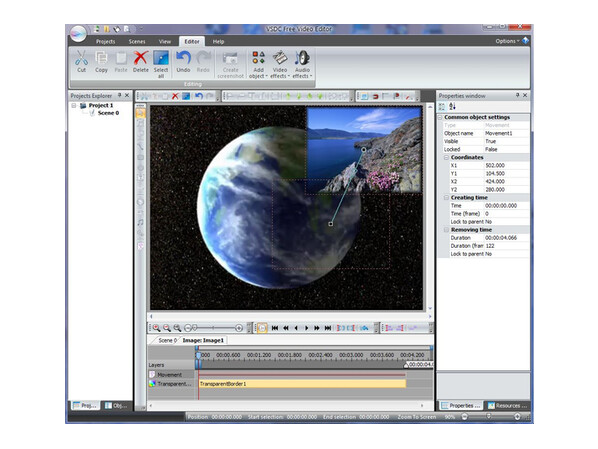
Task: Pin the Projects Explorer panel
Action: click(119, 95)
